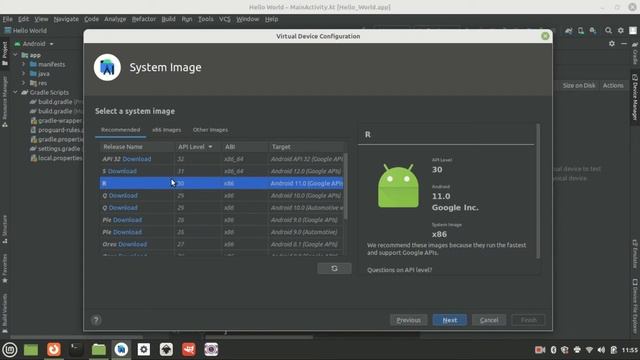The width and height of the screenshot is (640, 360).
Task: Click Download link for Oreo image
Action: 133,244
